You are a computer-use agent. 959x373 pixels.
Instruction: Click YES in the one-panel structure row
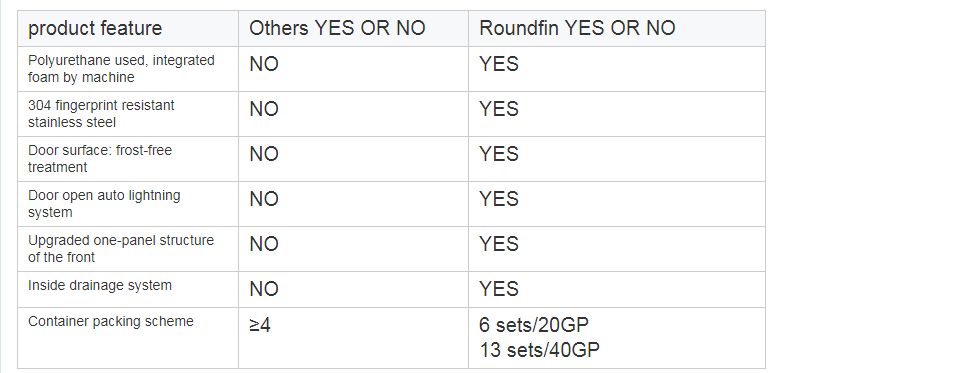pos(498,245)
